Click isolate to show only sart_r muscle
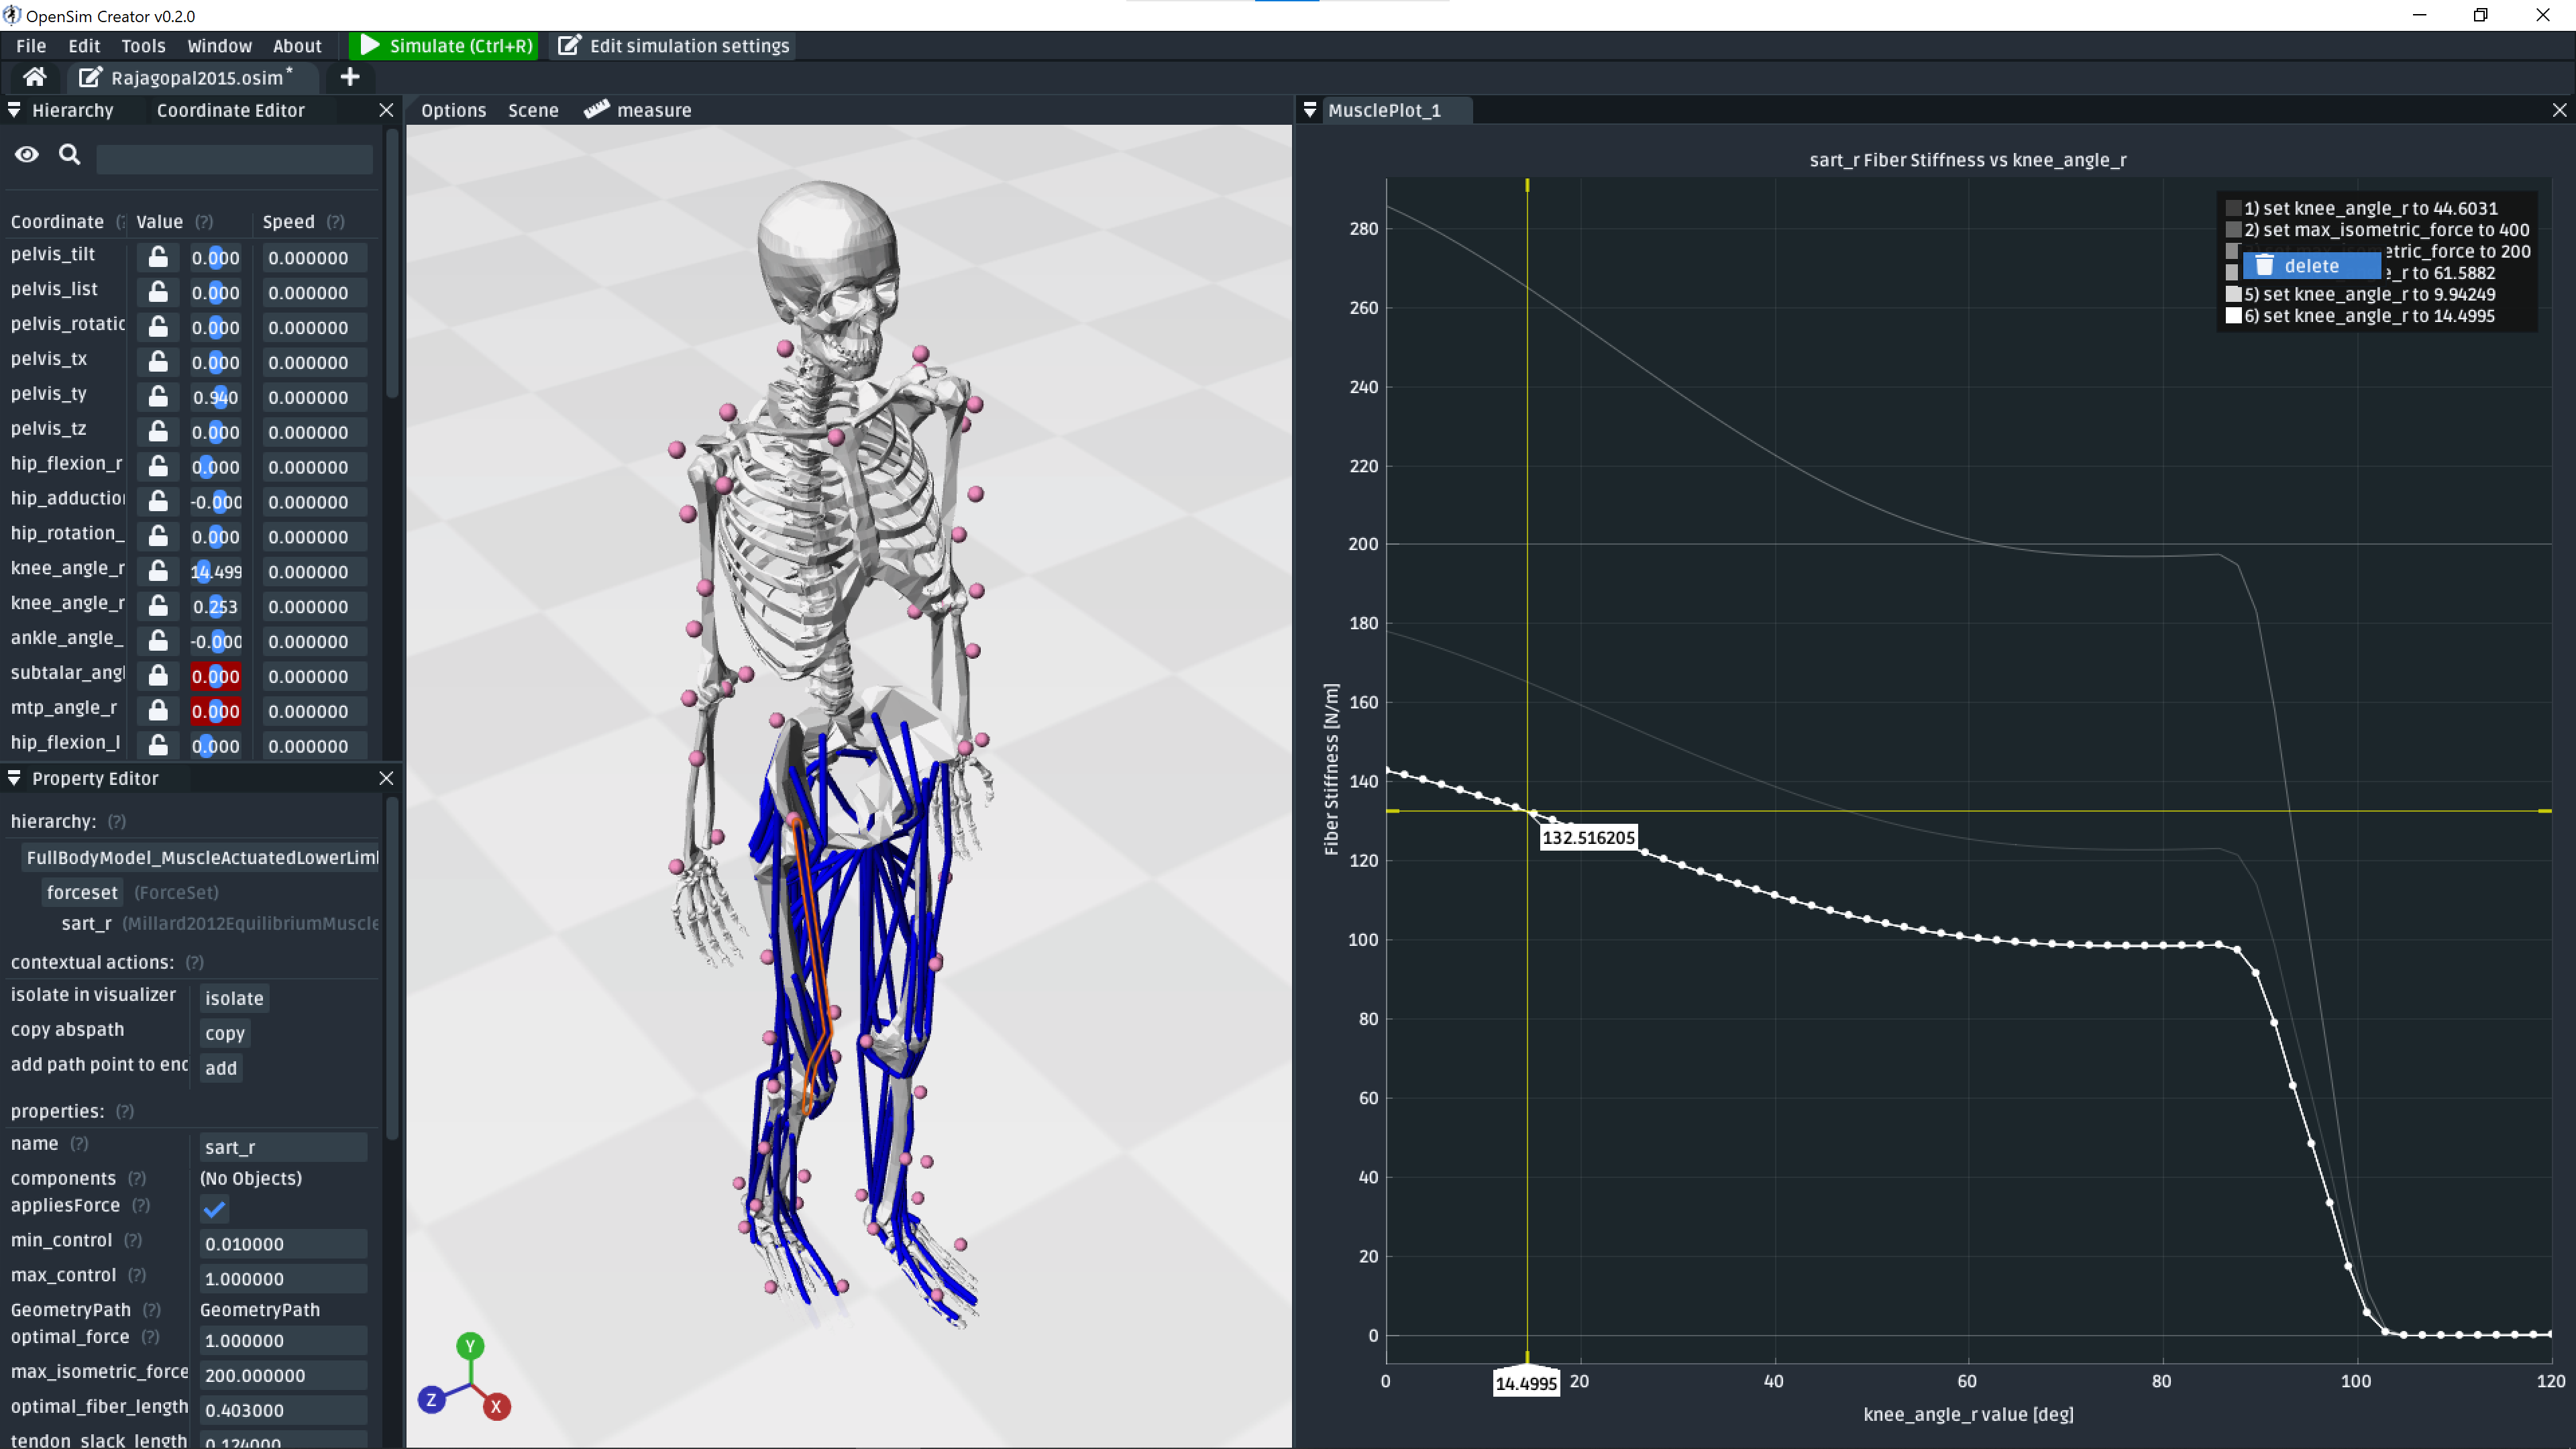 tap(233, 998)
